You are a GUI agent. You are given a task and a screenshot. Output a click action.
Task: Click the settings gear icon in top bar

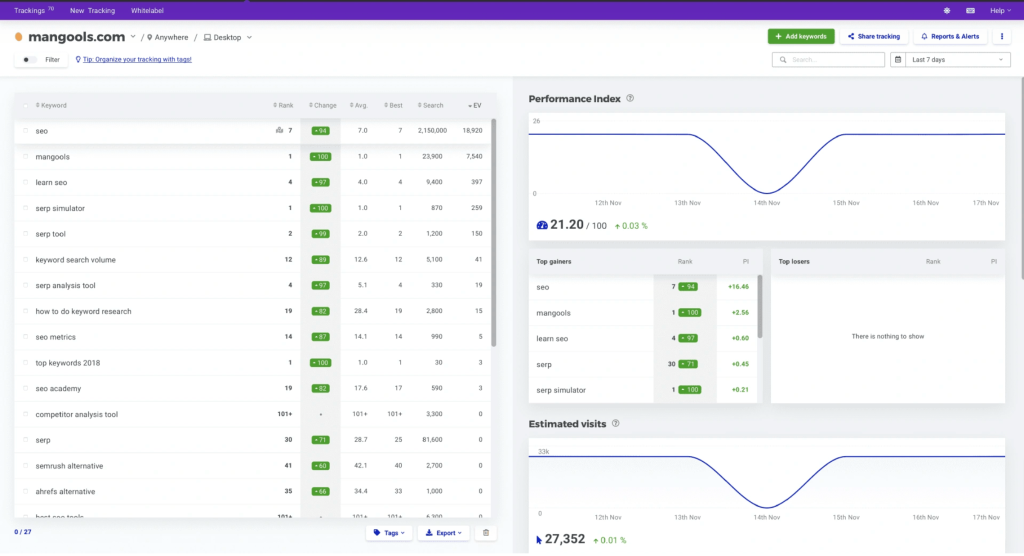pyautogui.click(x=946, y=10)
